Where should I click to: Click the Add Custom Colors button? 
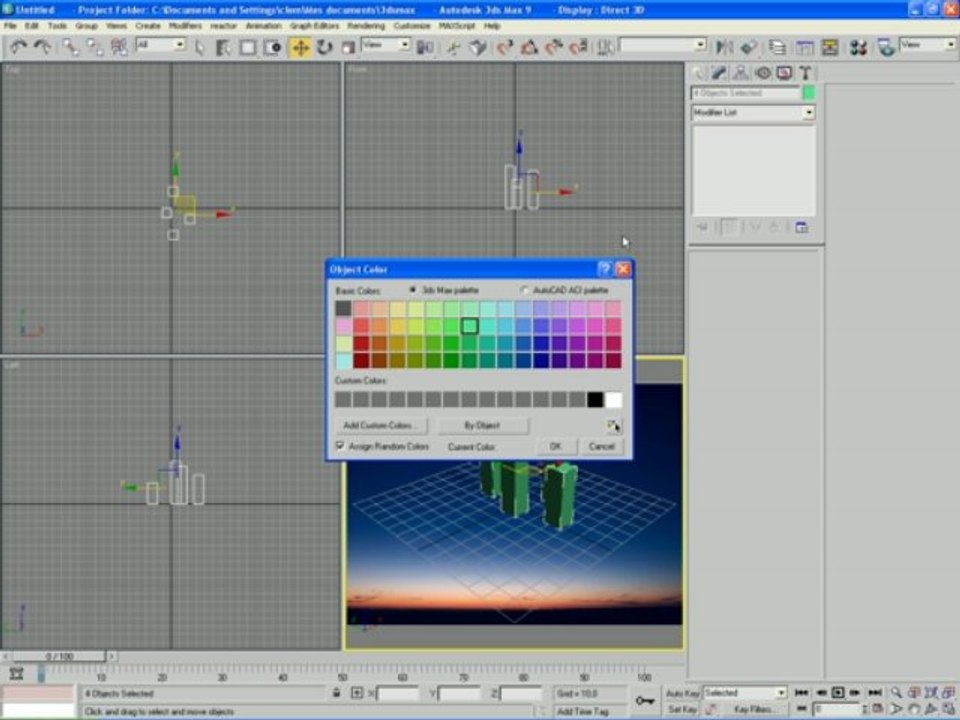(x=379, y=425)
